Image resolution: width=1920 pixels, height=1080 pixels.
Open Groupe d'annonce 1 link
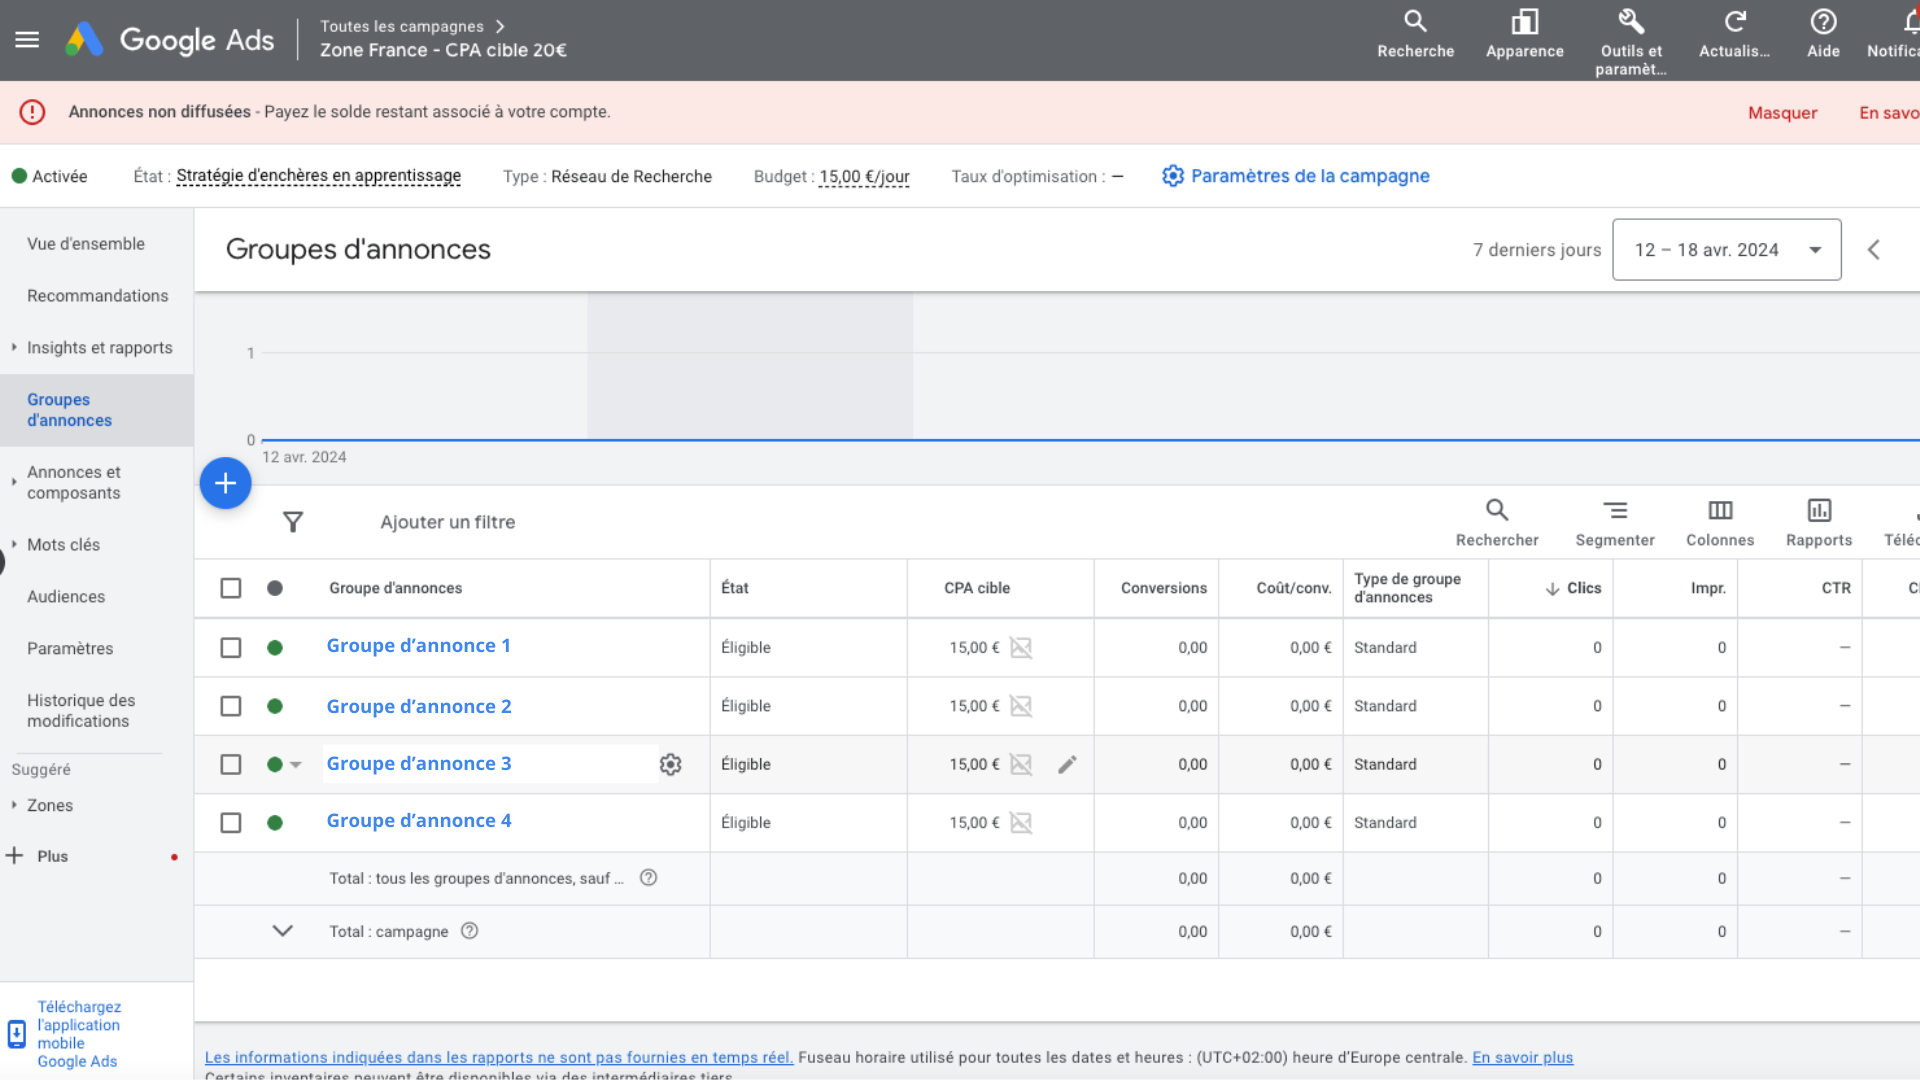coord(419,646)
